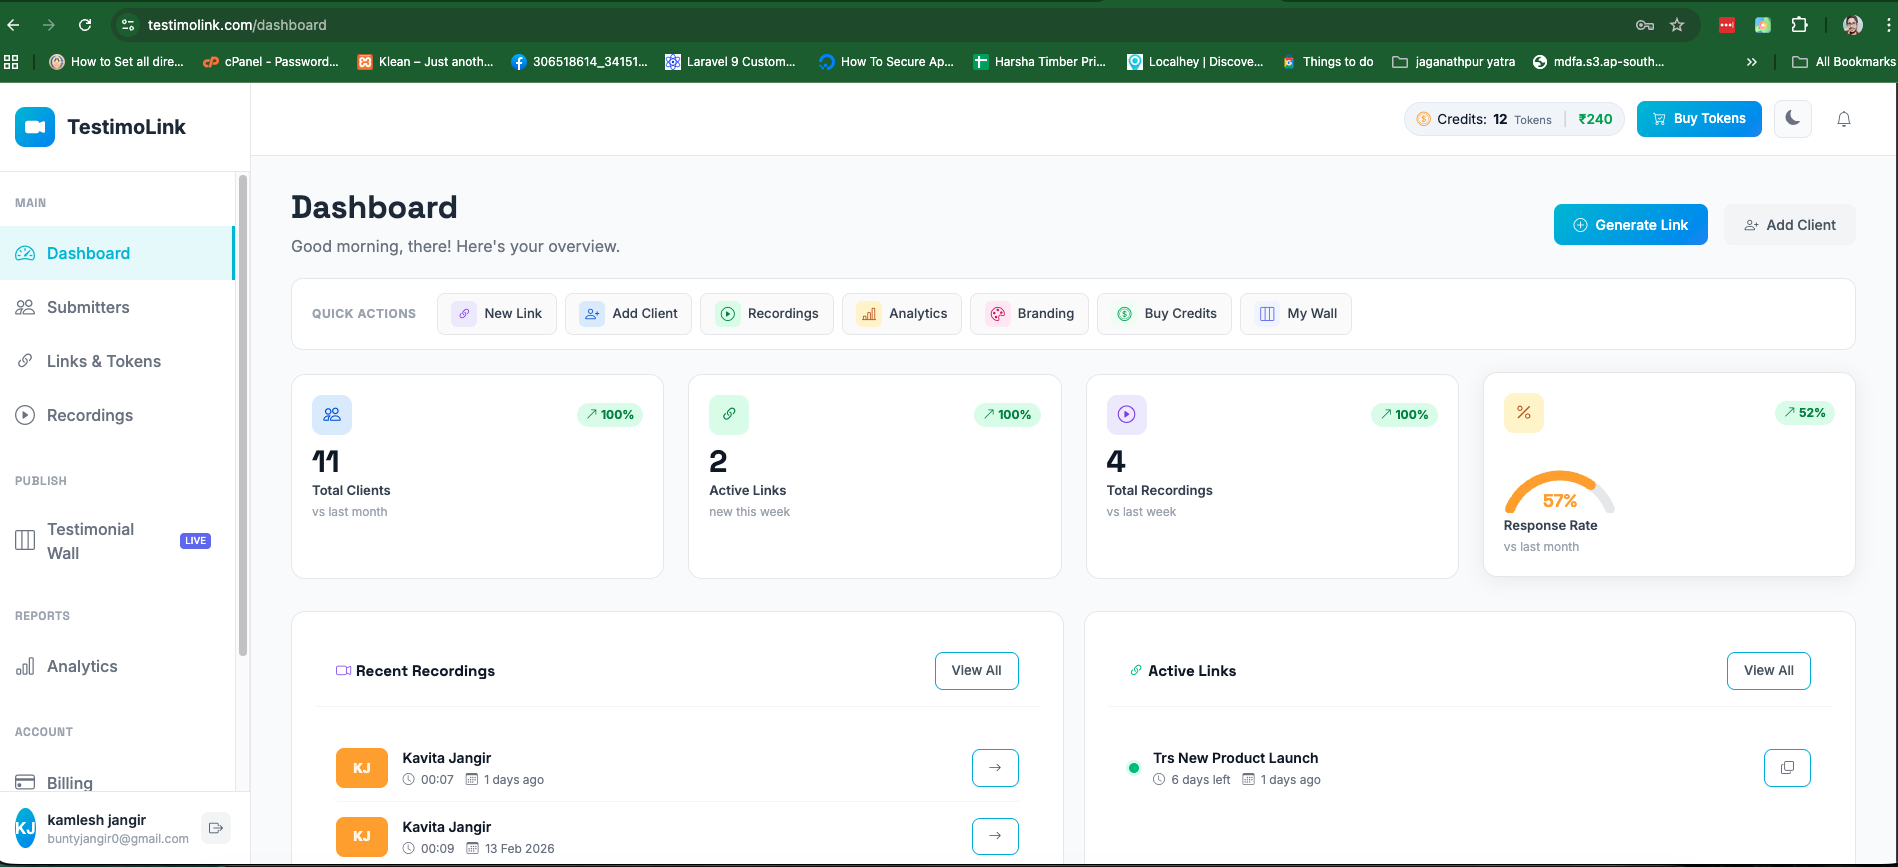Click the sidebar scrollbar
This screenshot has width=1898, height=867.
(242, 416)
